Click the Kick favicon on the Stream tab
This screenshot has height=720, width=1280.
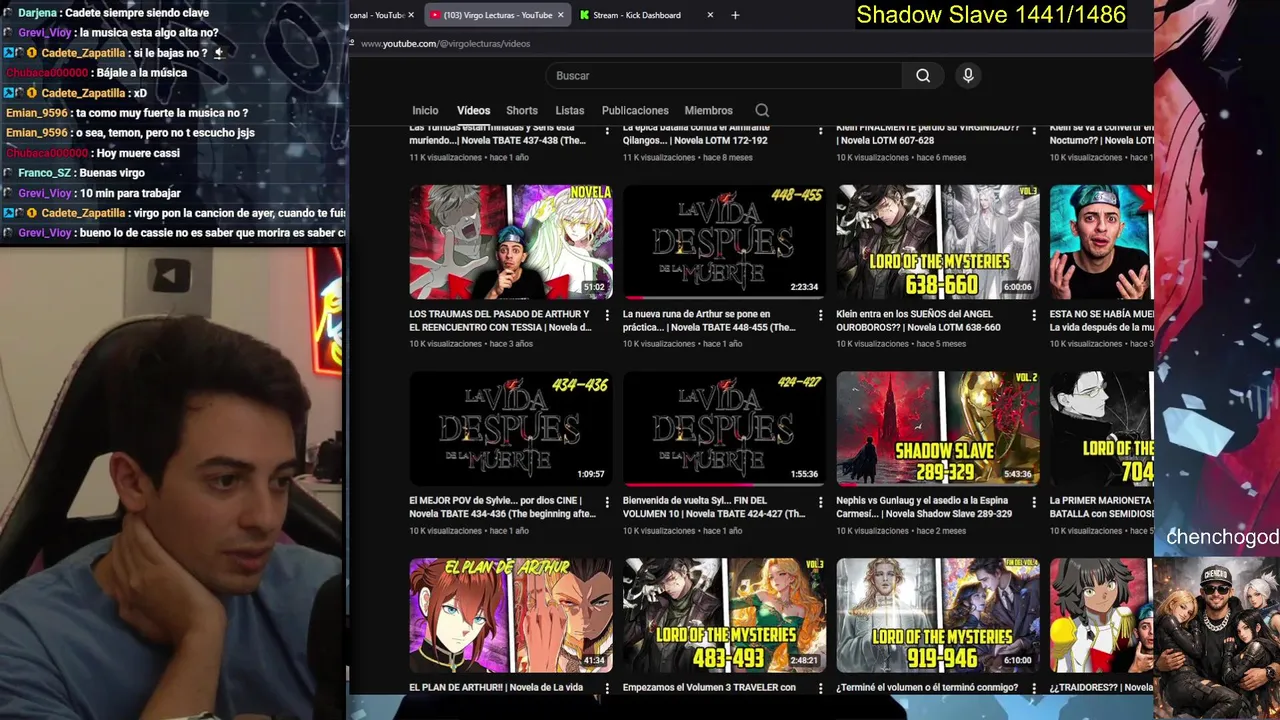pos(584,15)
